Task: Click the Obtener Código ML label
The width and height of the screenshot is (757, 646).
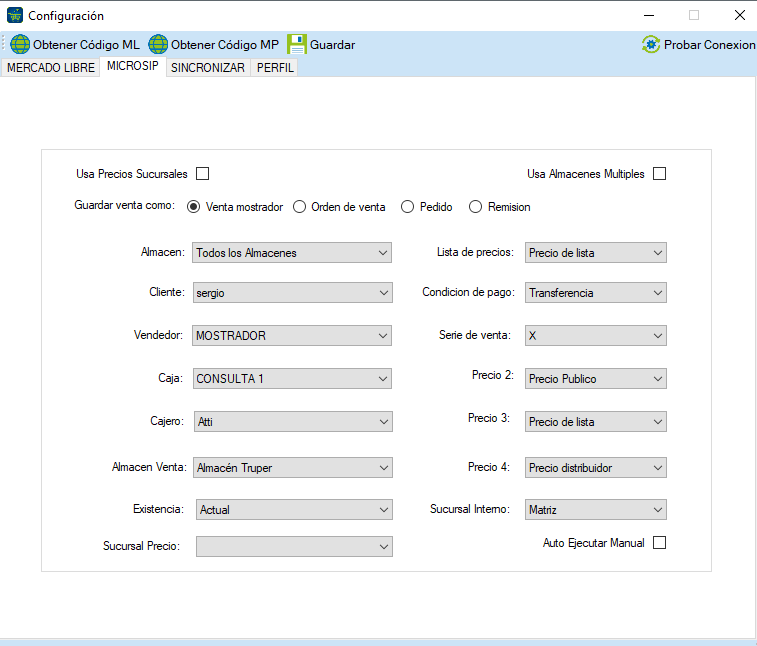Action: click(x=86, y=45)
